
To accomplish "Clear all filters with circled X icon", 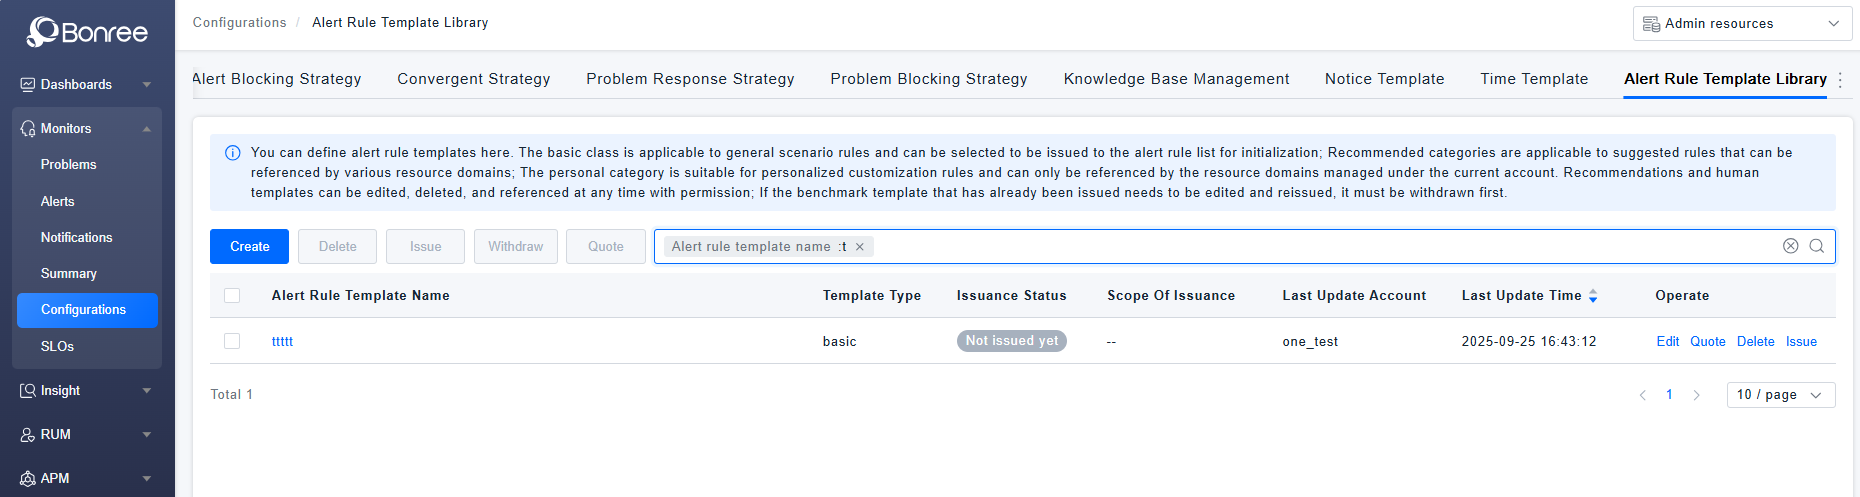I will coord(1790,246).
